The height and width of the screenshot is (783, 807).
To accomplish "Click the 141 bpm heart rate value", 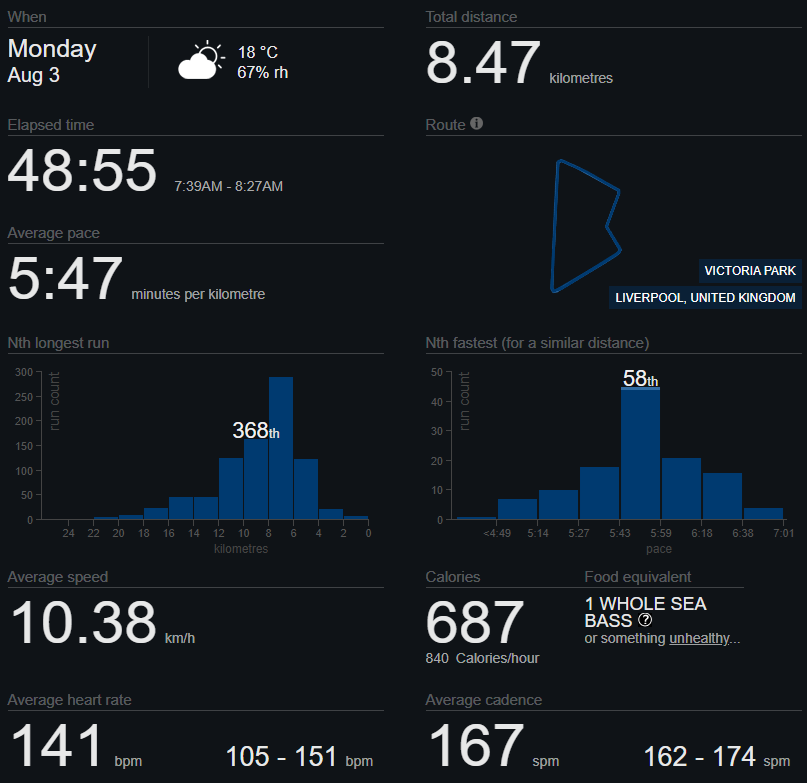I will [x=57, y=745].
